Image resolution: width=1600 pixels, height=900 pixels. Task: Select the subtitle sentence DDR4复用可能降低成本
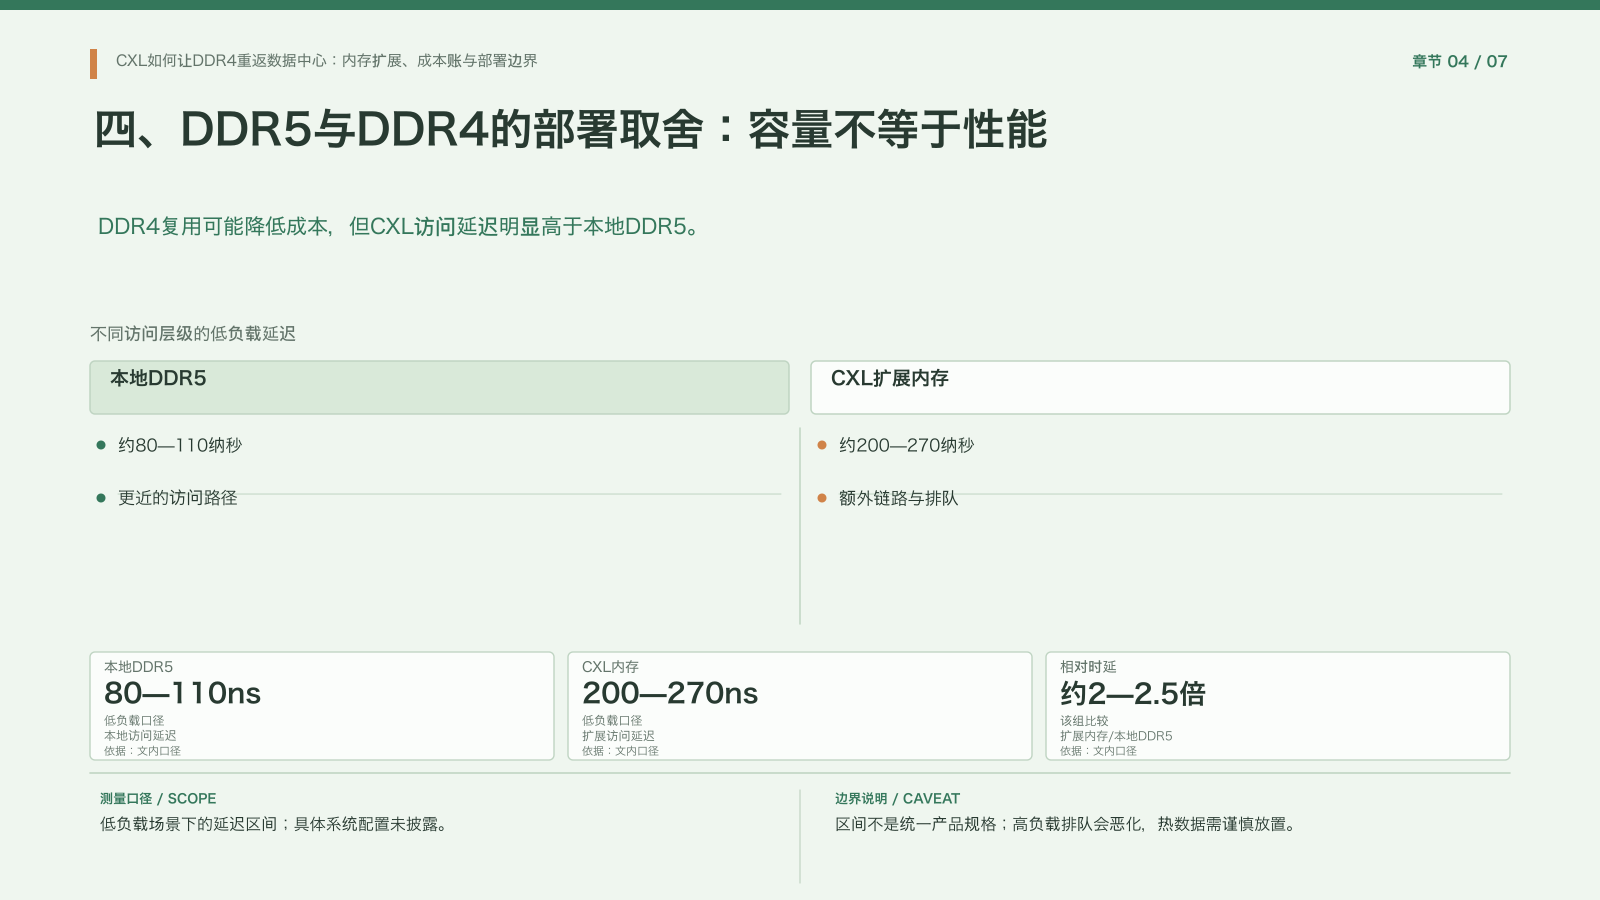[400, 227]
